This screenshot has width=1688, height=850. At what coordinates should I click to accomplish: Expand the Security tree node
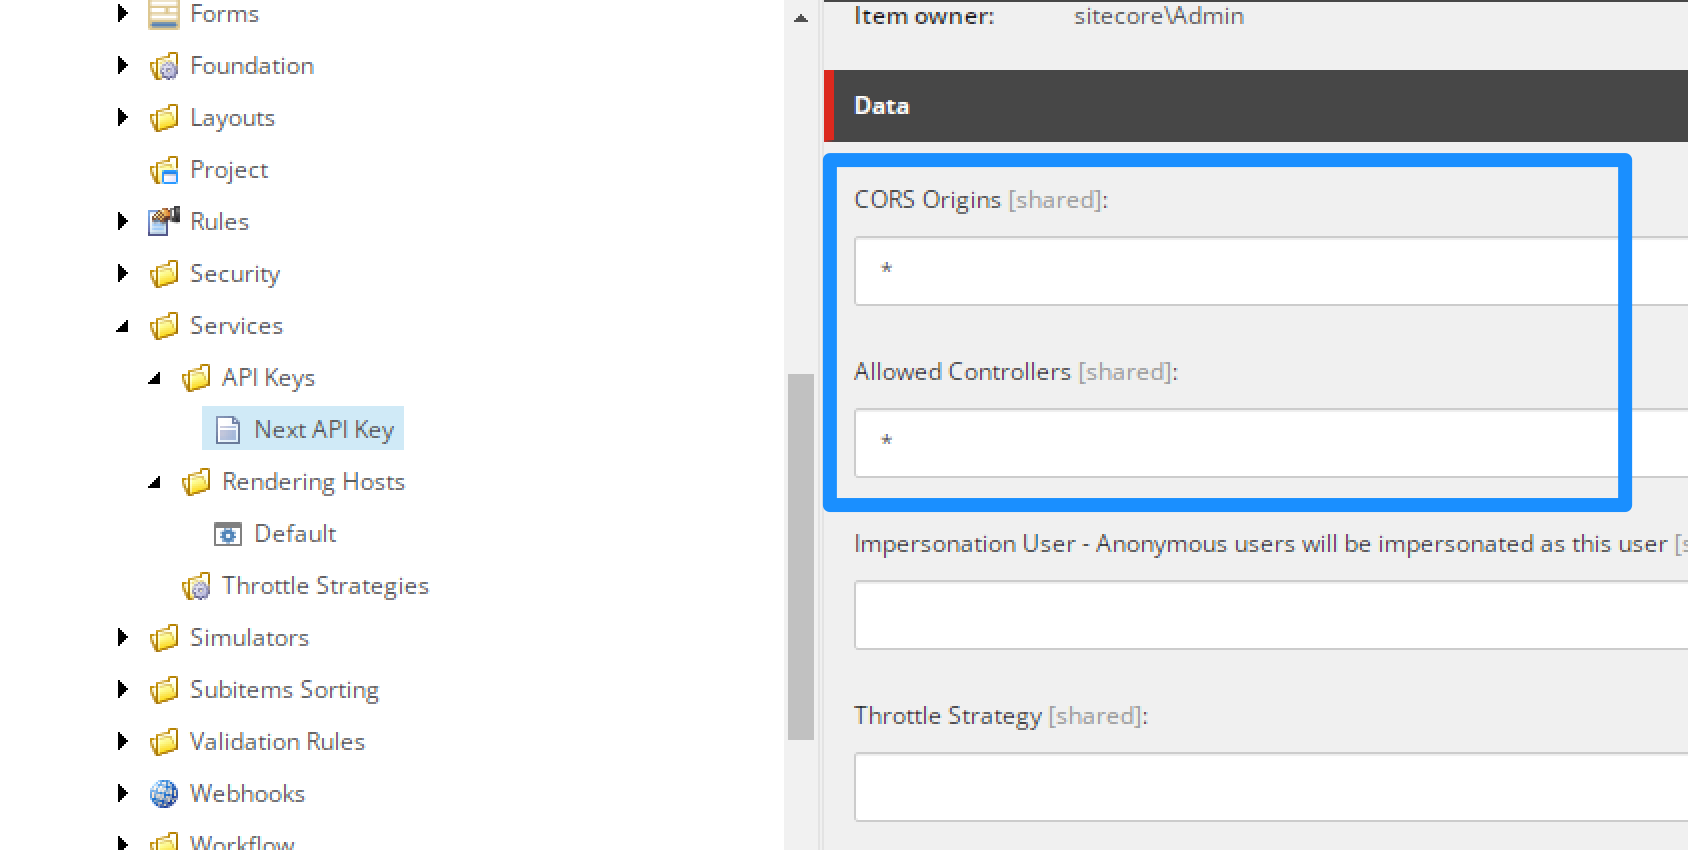coord(122,274)
